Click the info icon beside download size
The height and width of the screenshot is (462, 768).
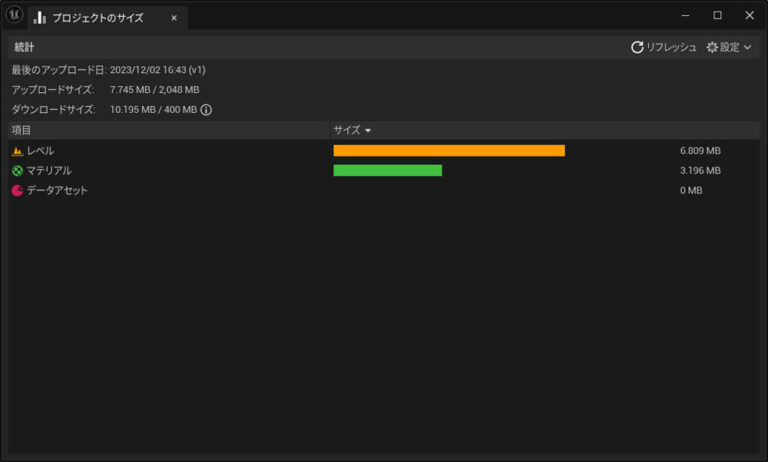click(206, 110)
